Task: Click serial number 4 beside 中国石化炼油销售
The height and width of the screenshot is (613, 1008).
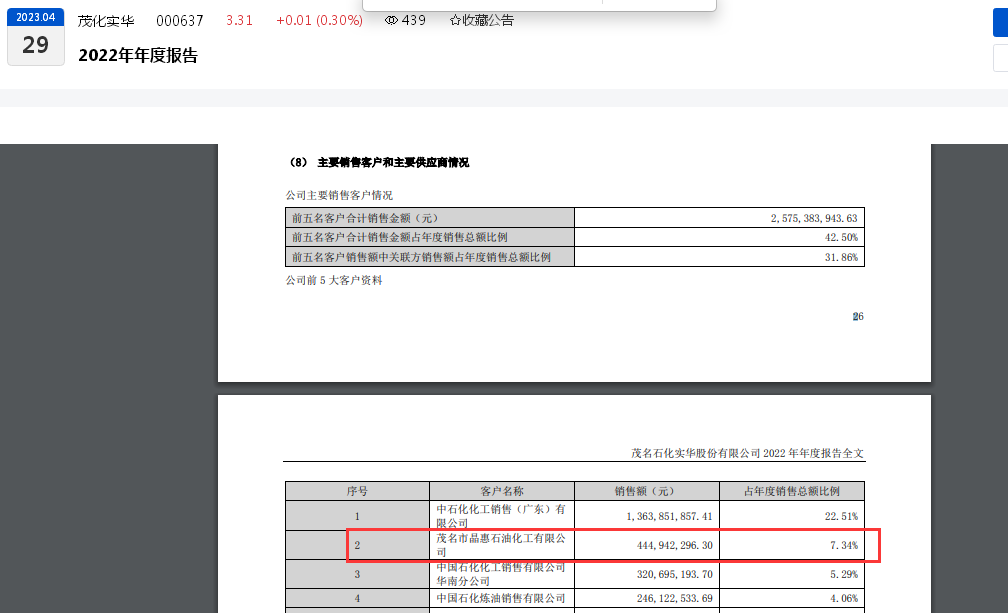Action: (x=357, y=598)
